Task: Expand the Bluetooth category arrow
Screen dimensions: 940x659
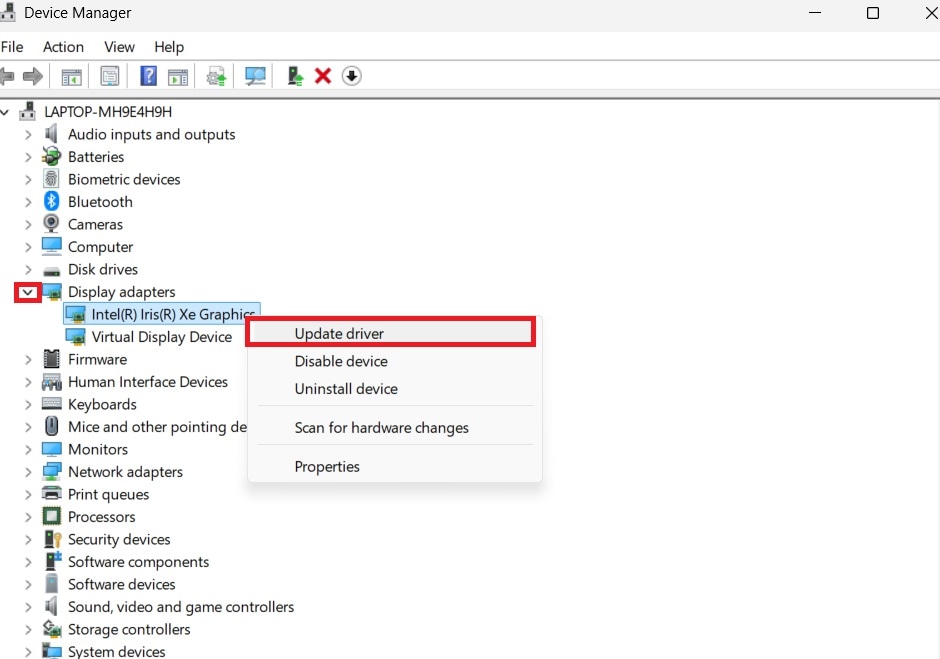Action: 28,202
